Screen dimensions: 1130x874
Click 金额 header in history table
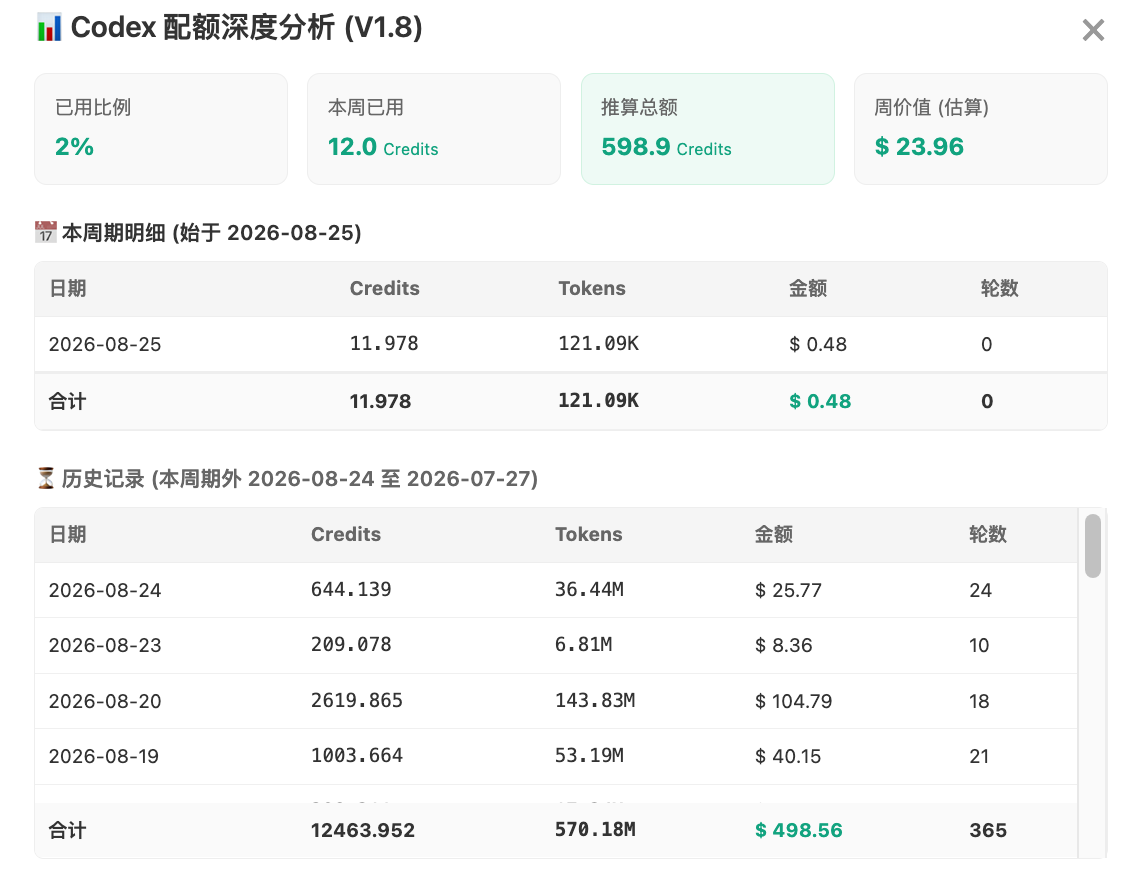coord(774,534)
